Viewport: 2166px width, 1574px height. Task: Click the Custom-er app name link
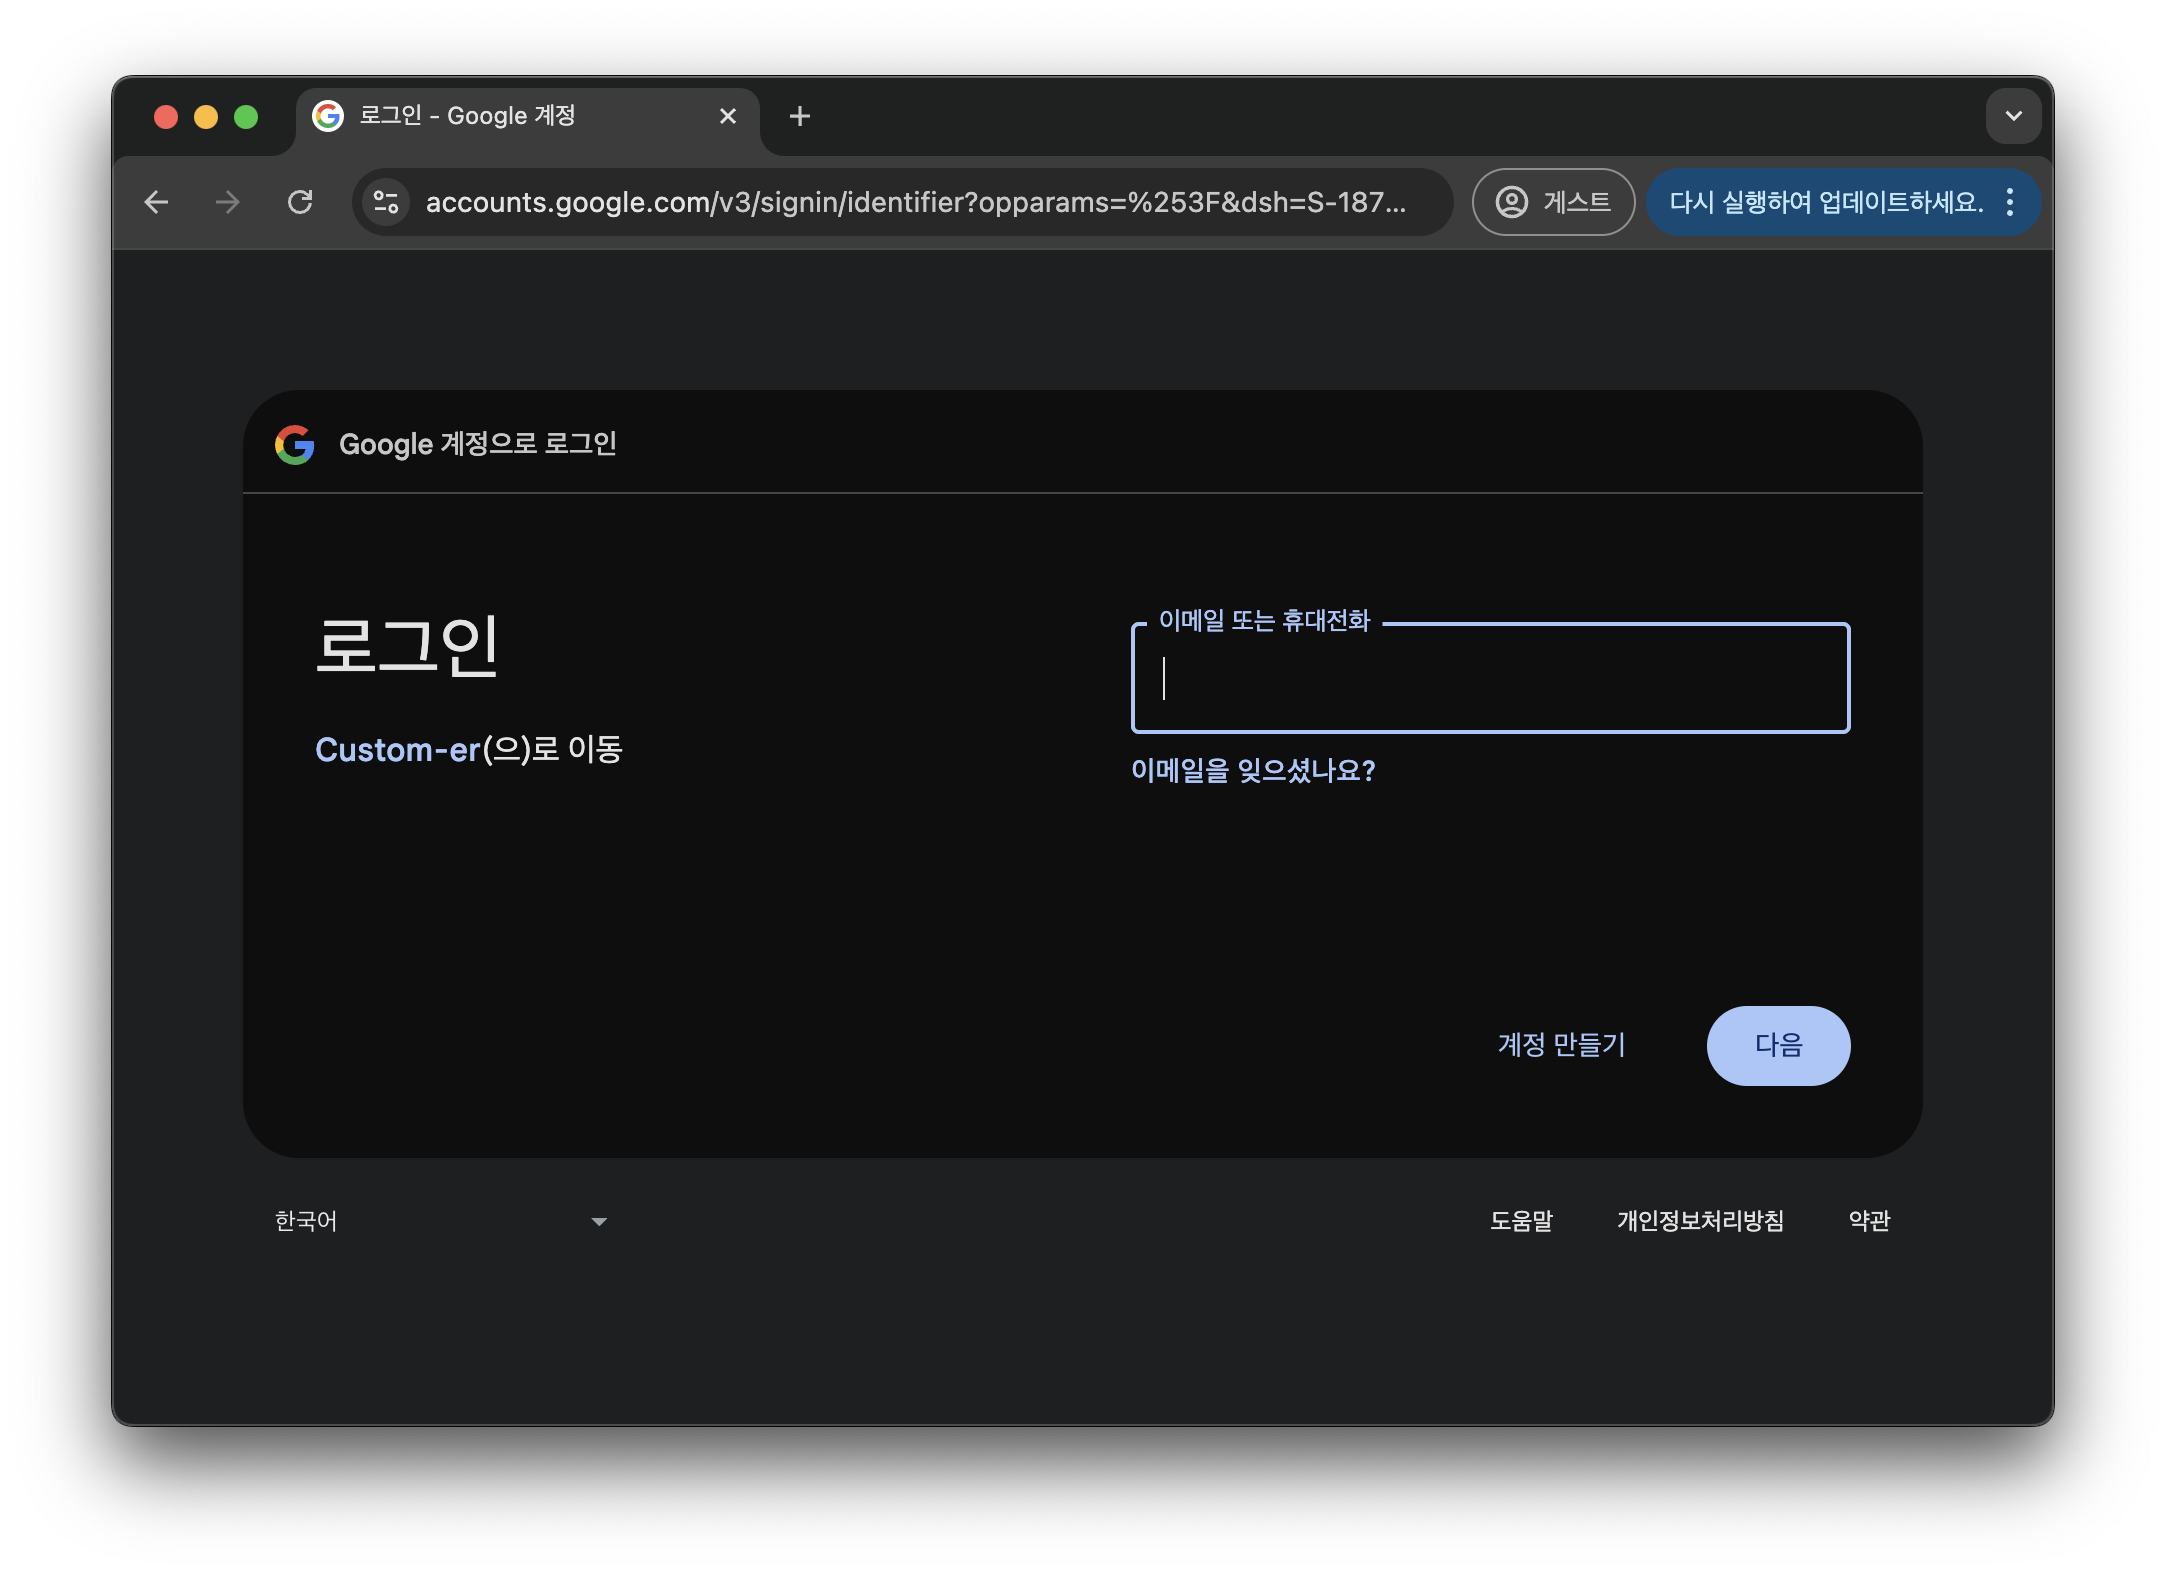click(398, 750)
